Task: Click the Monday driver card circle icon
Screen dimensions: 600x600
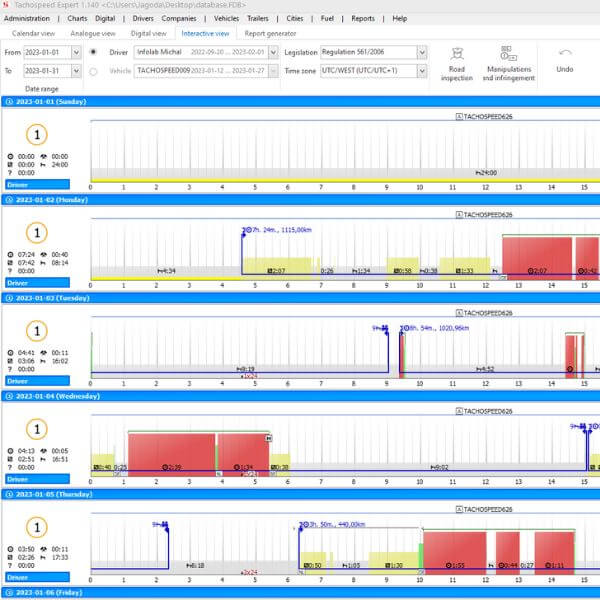Action: tap(36, 232)
